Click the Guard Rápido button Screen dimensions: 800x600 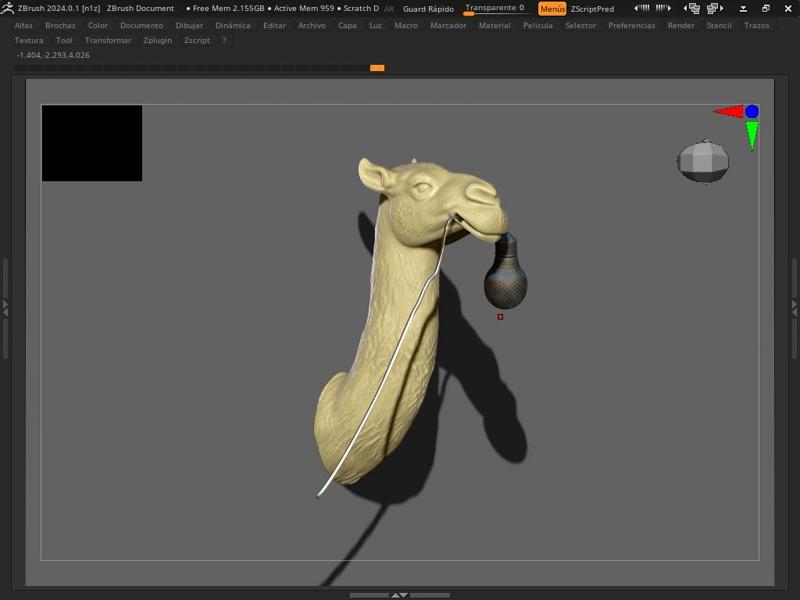(429, 7)
